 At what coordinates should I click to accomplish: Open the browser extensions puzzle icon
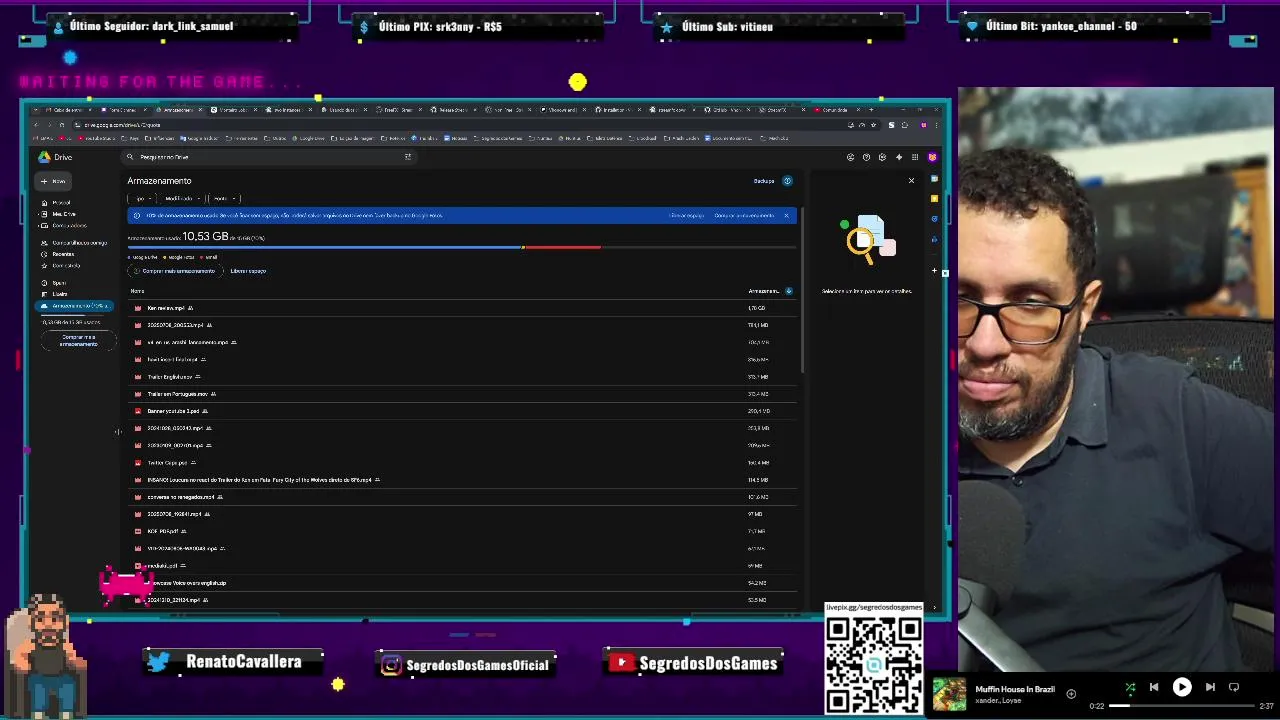tap(904, 125)
